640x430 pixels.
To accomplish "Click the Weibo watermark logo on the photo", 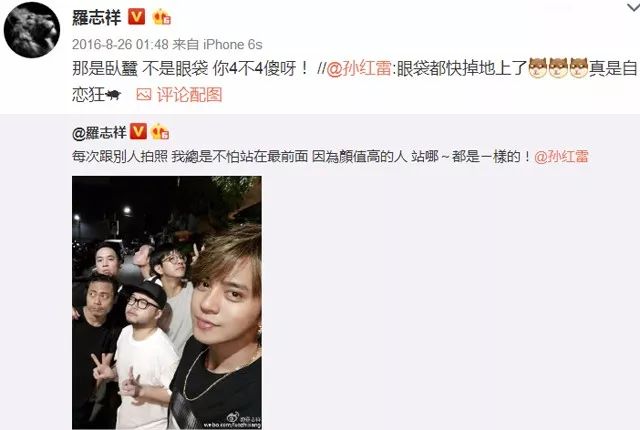I will 233,417.
